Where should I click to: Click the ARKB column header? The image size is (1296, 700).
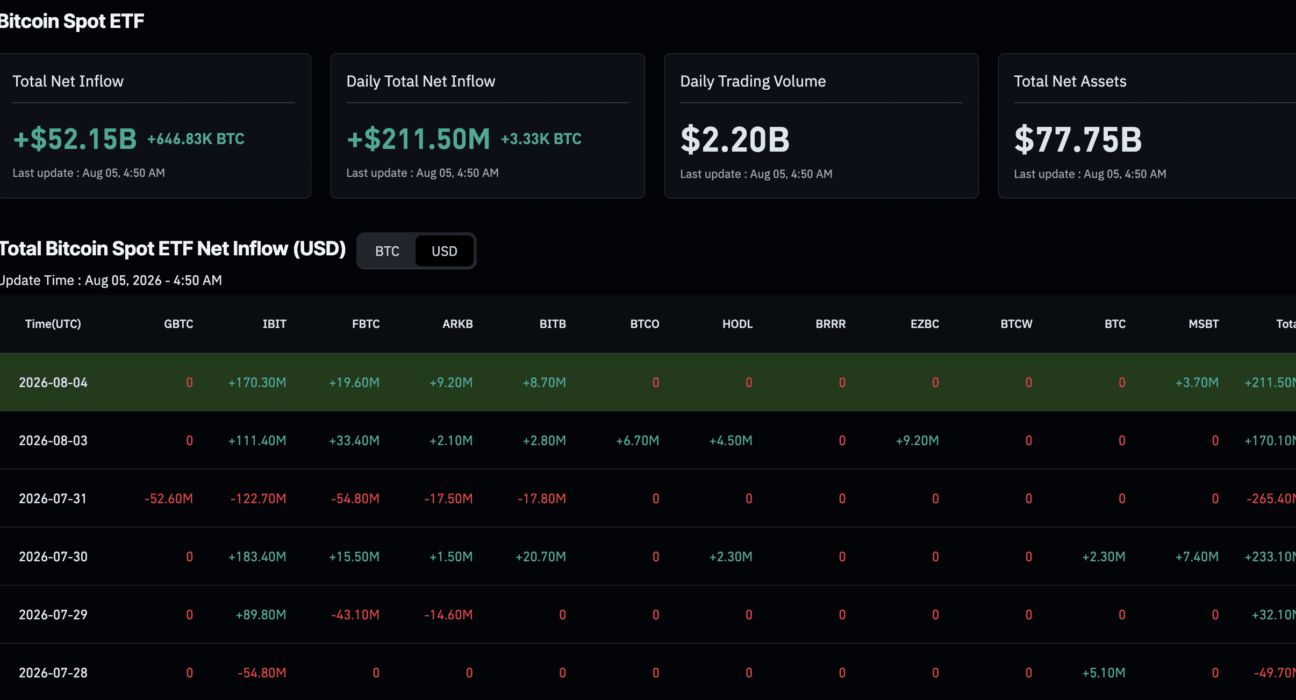[458, 324]
